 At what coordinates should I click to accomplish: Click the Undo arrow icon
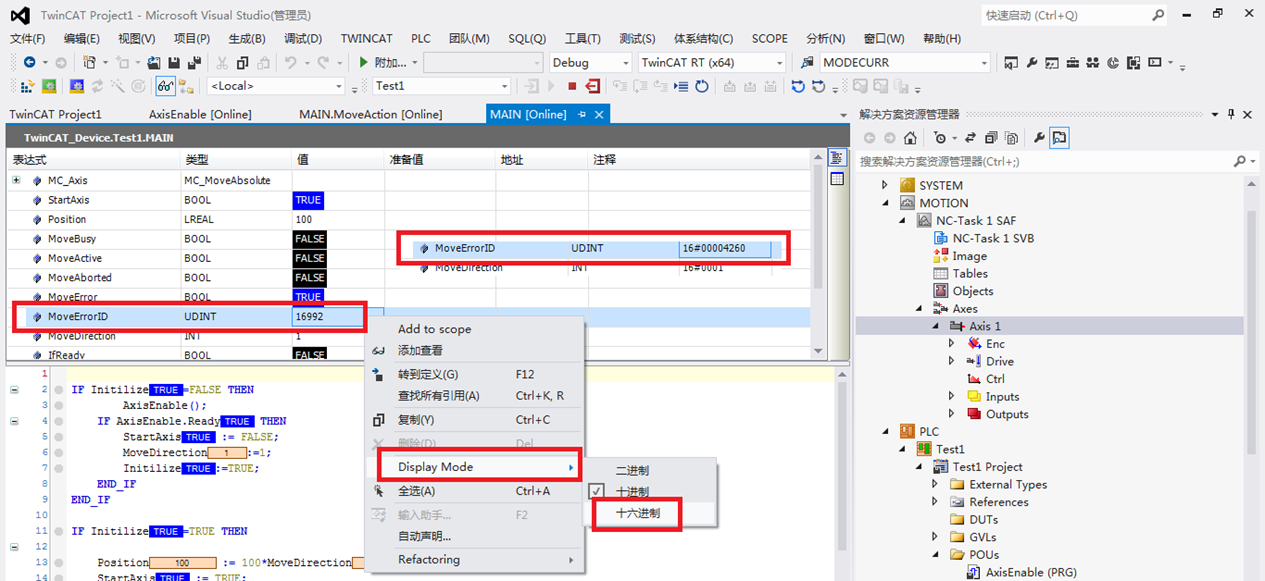point(290,62)
